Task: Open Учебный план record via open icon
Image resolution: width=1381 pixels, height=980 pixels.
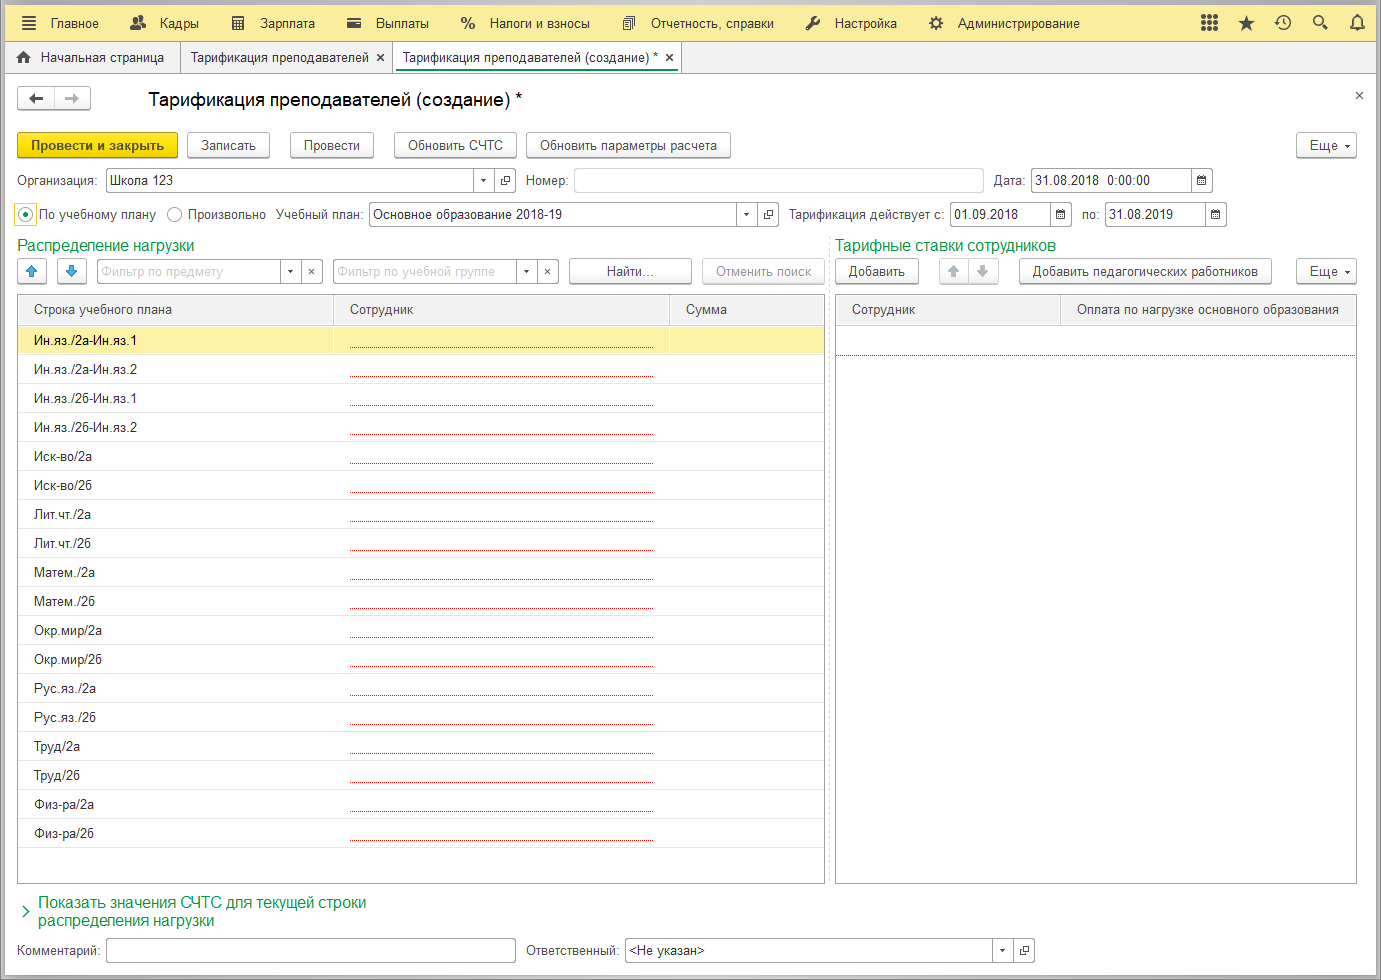Action: pyautogui.click(x=768, y=214)
